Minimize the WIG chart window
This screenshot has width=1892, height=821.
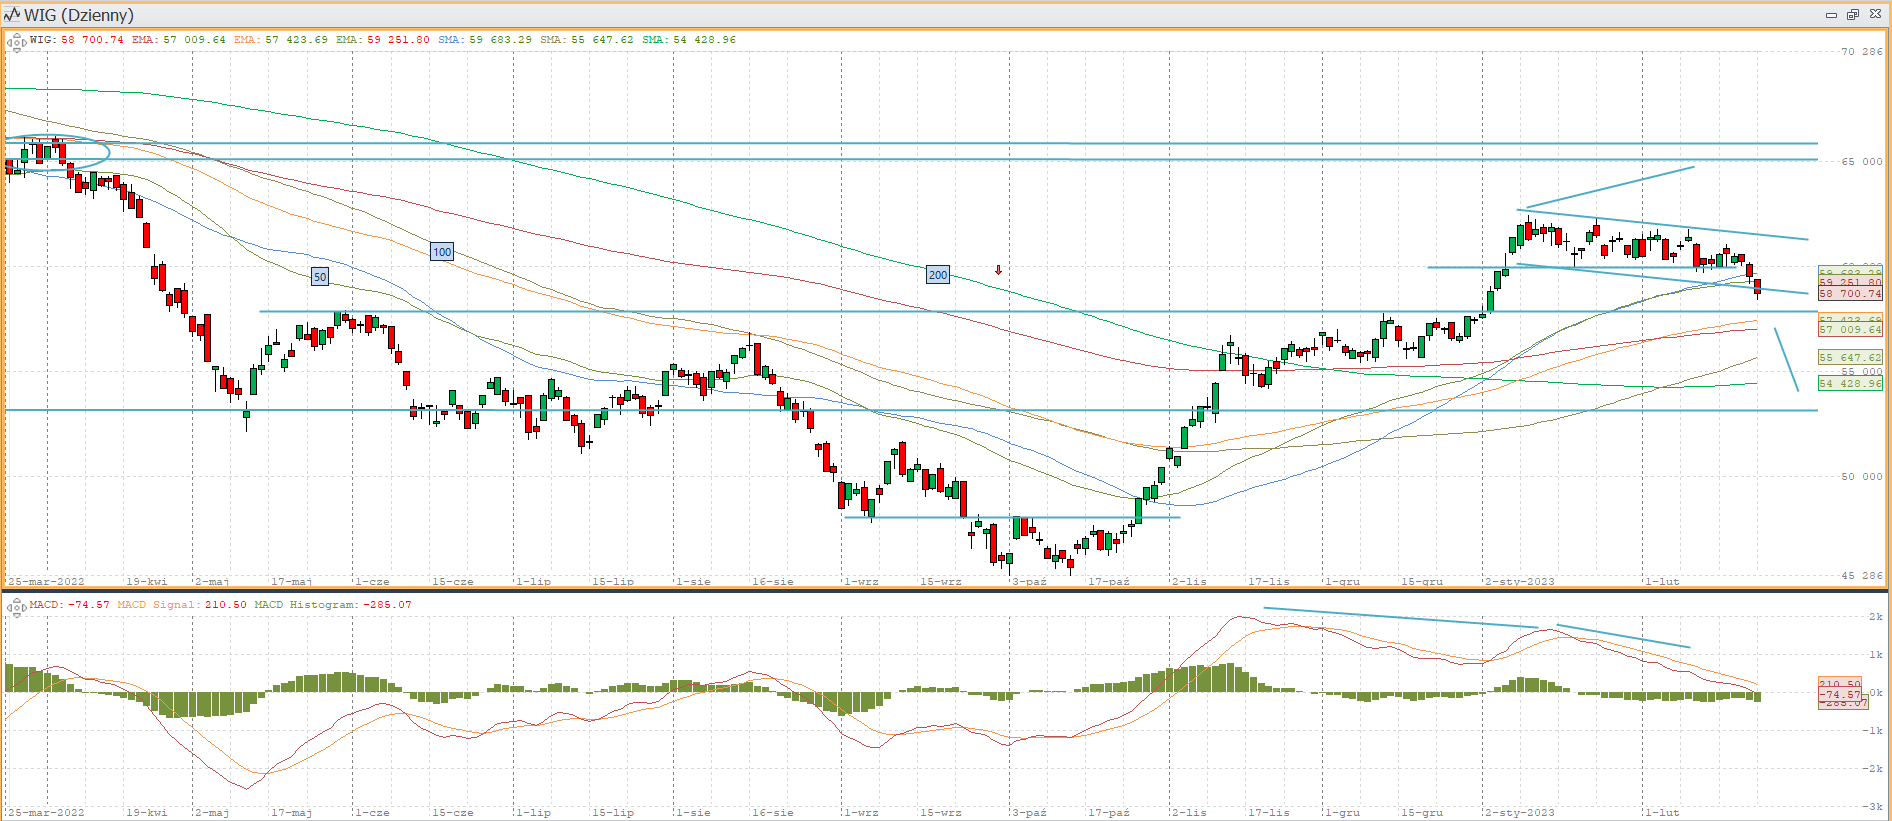click(x=1831, y=15)
